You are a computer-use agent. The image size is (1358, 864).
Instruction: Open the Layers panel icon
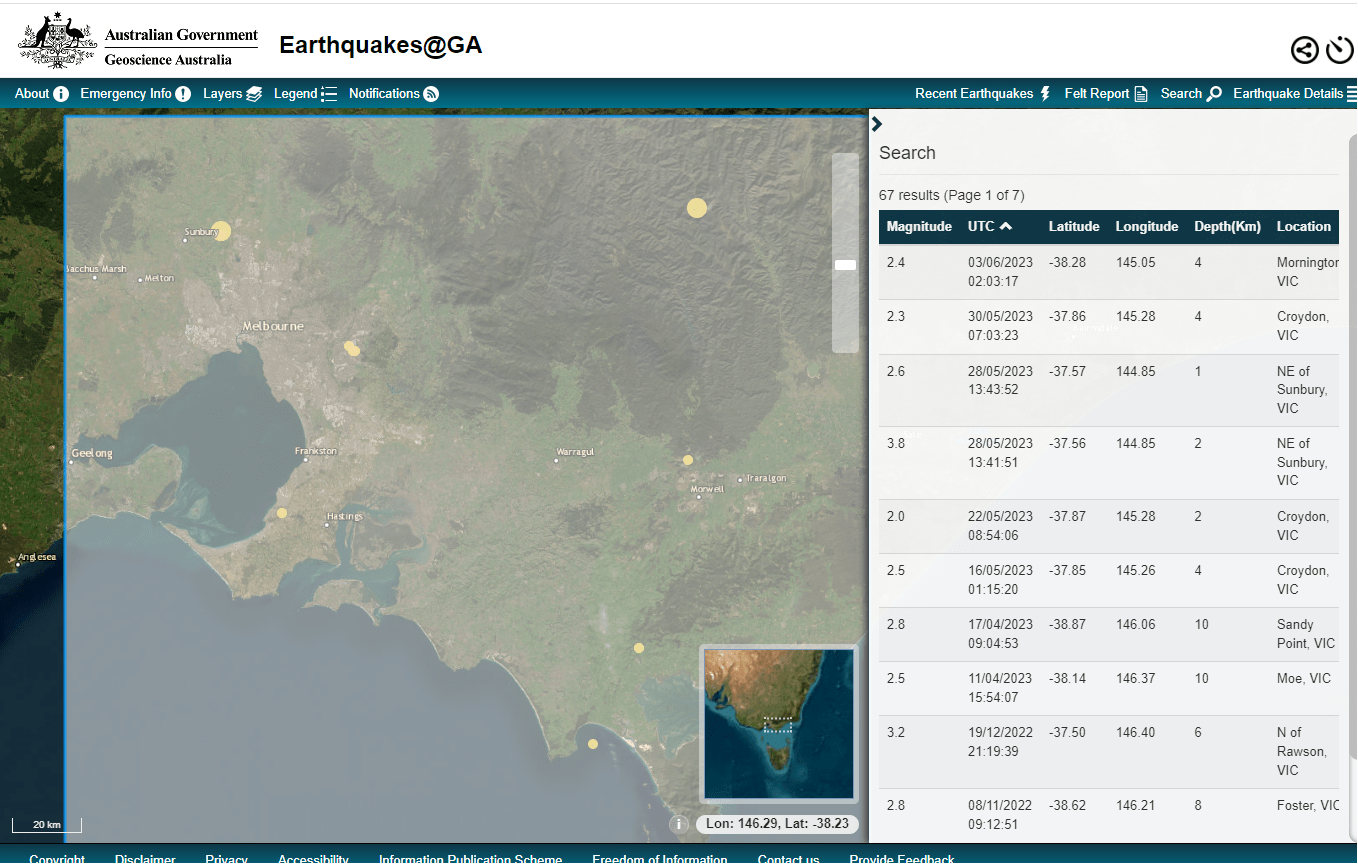(255, 93)
